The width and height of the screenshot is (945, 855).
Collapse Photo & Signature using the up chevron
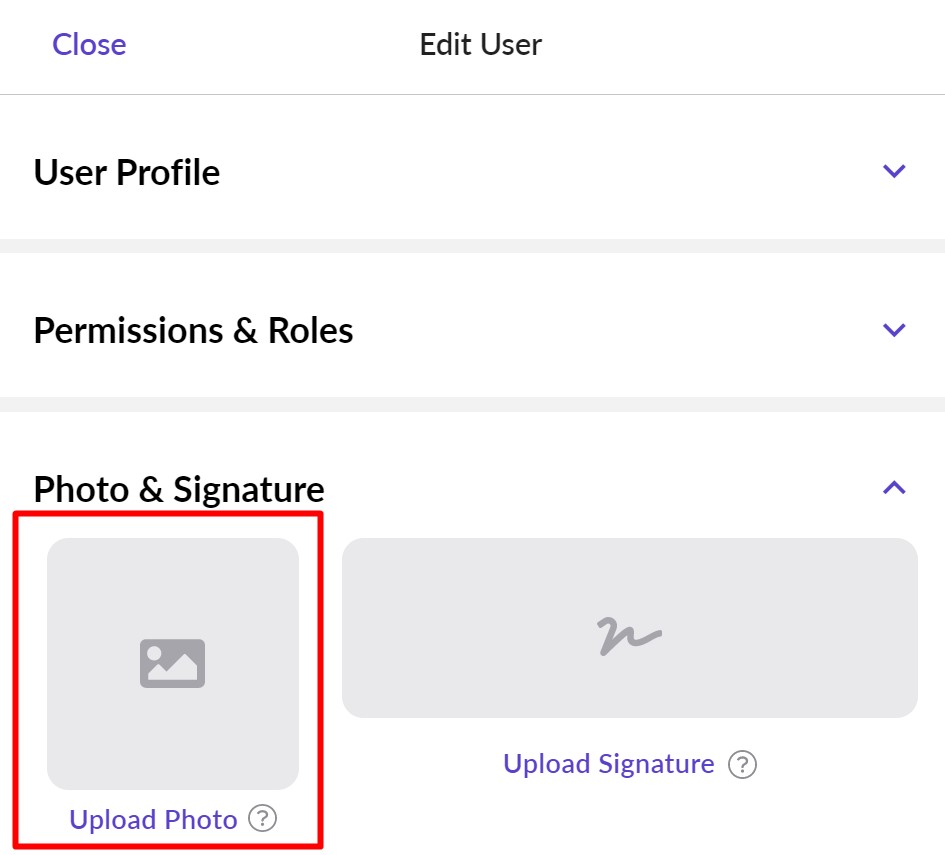coord(894,488)
